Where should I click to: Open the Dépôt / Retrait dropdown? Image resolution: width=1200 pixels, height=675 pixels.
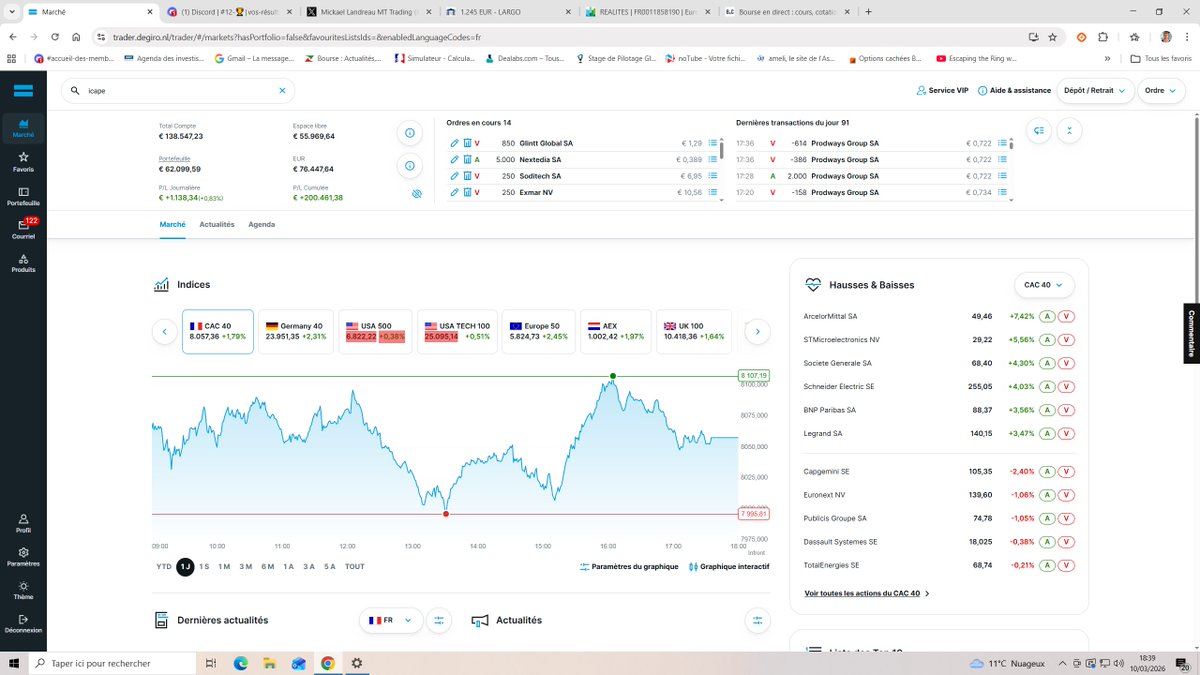tap(1094, 90)
